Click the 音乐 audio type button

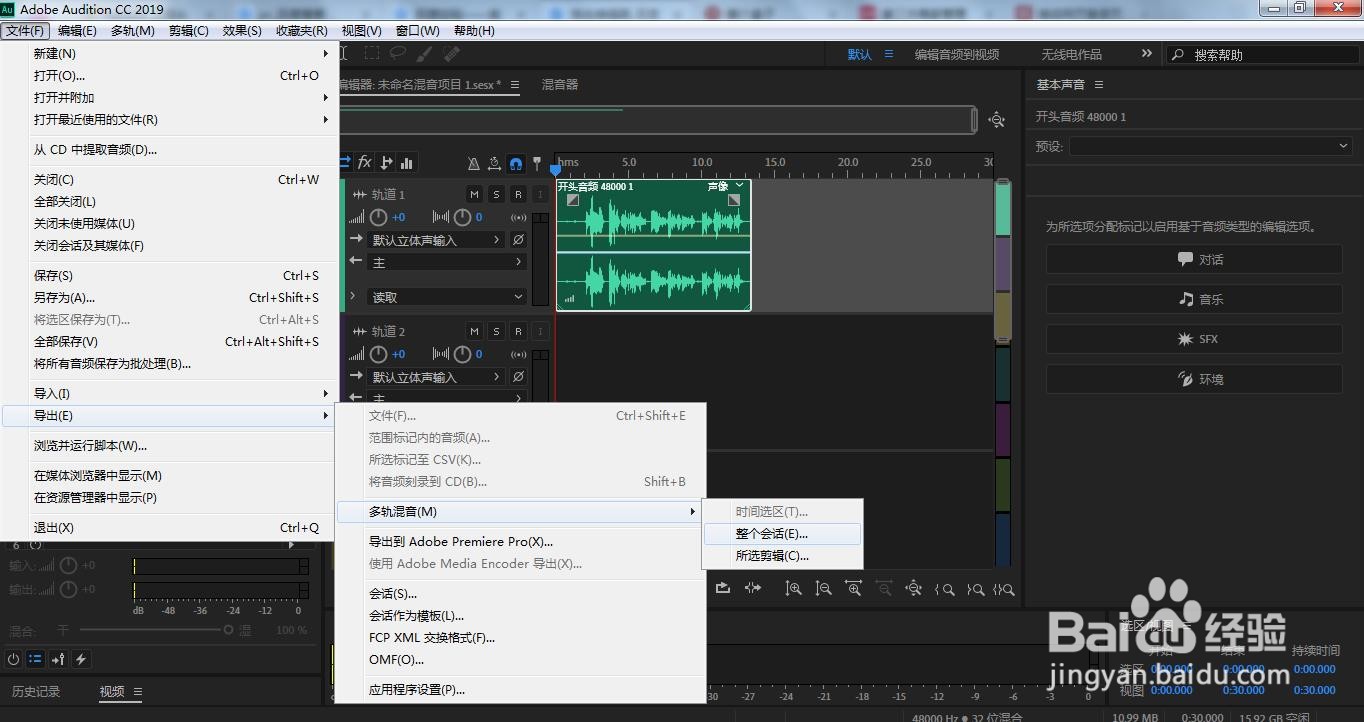click(1194, 299)
